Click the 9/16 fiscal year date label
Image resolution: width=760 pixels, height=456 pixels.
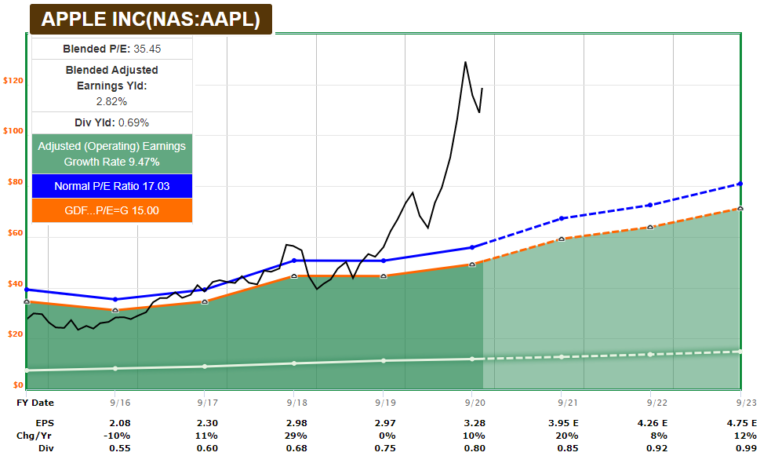coord(116,402)
